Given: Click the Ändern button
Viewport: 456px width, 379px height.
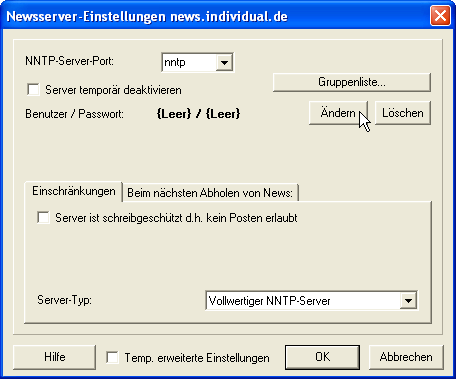Looking at the screenshot, I should 338,113.
